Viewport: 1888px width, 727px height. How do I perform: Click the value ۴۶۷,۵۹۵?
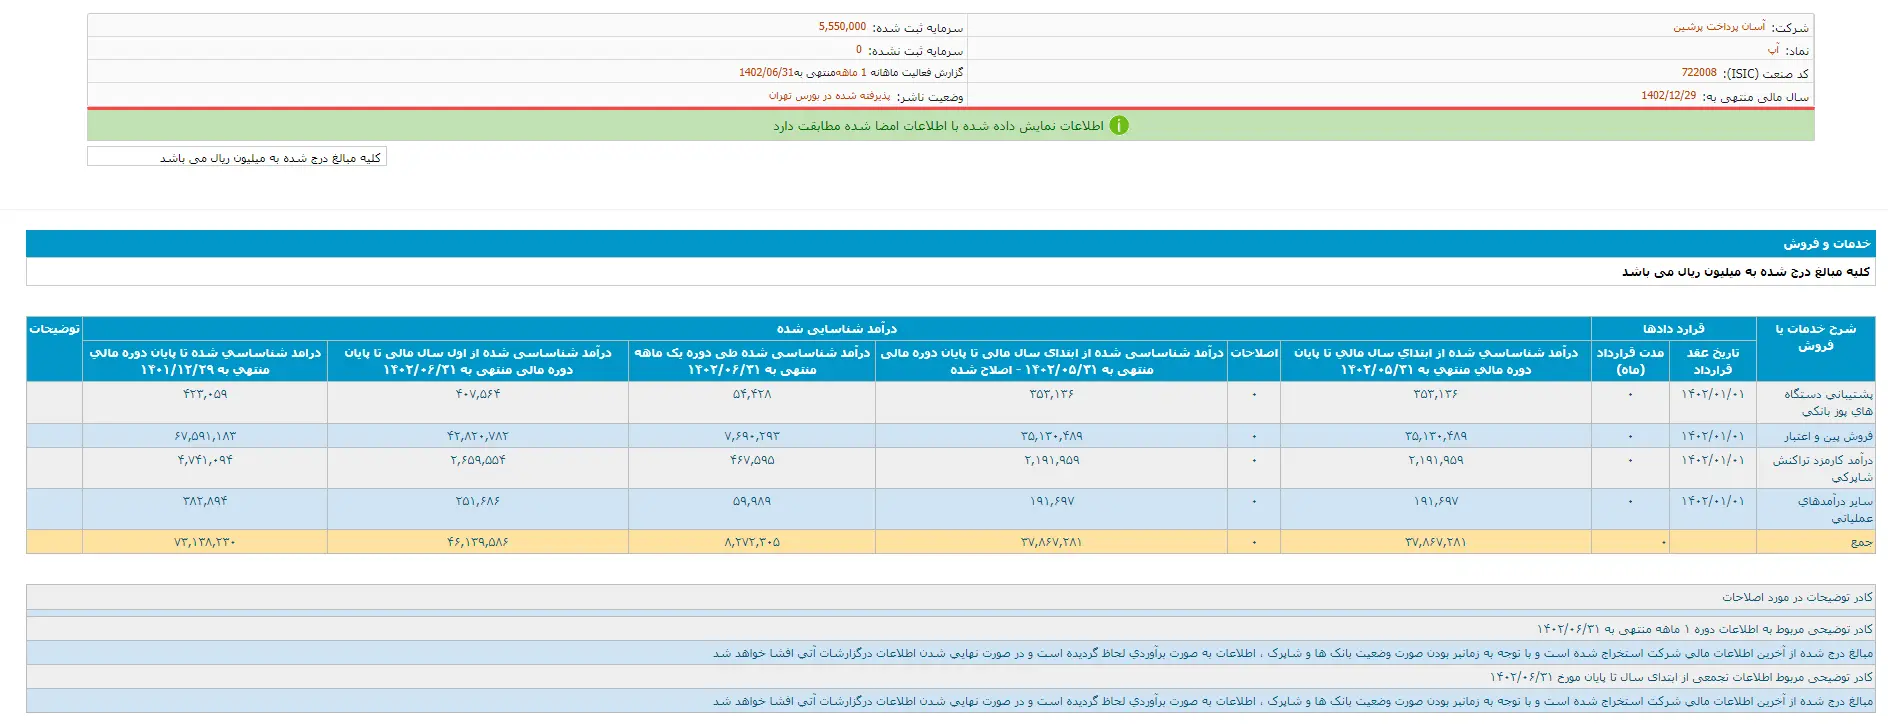(752, 460)
